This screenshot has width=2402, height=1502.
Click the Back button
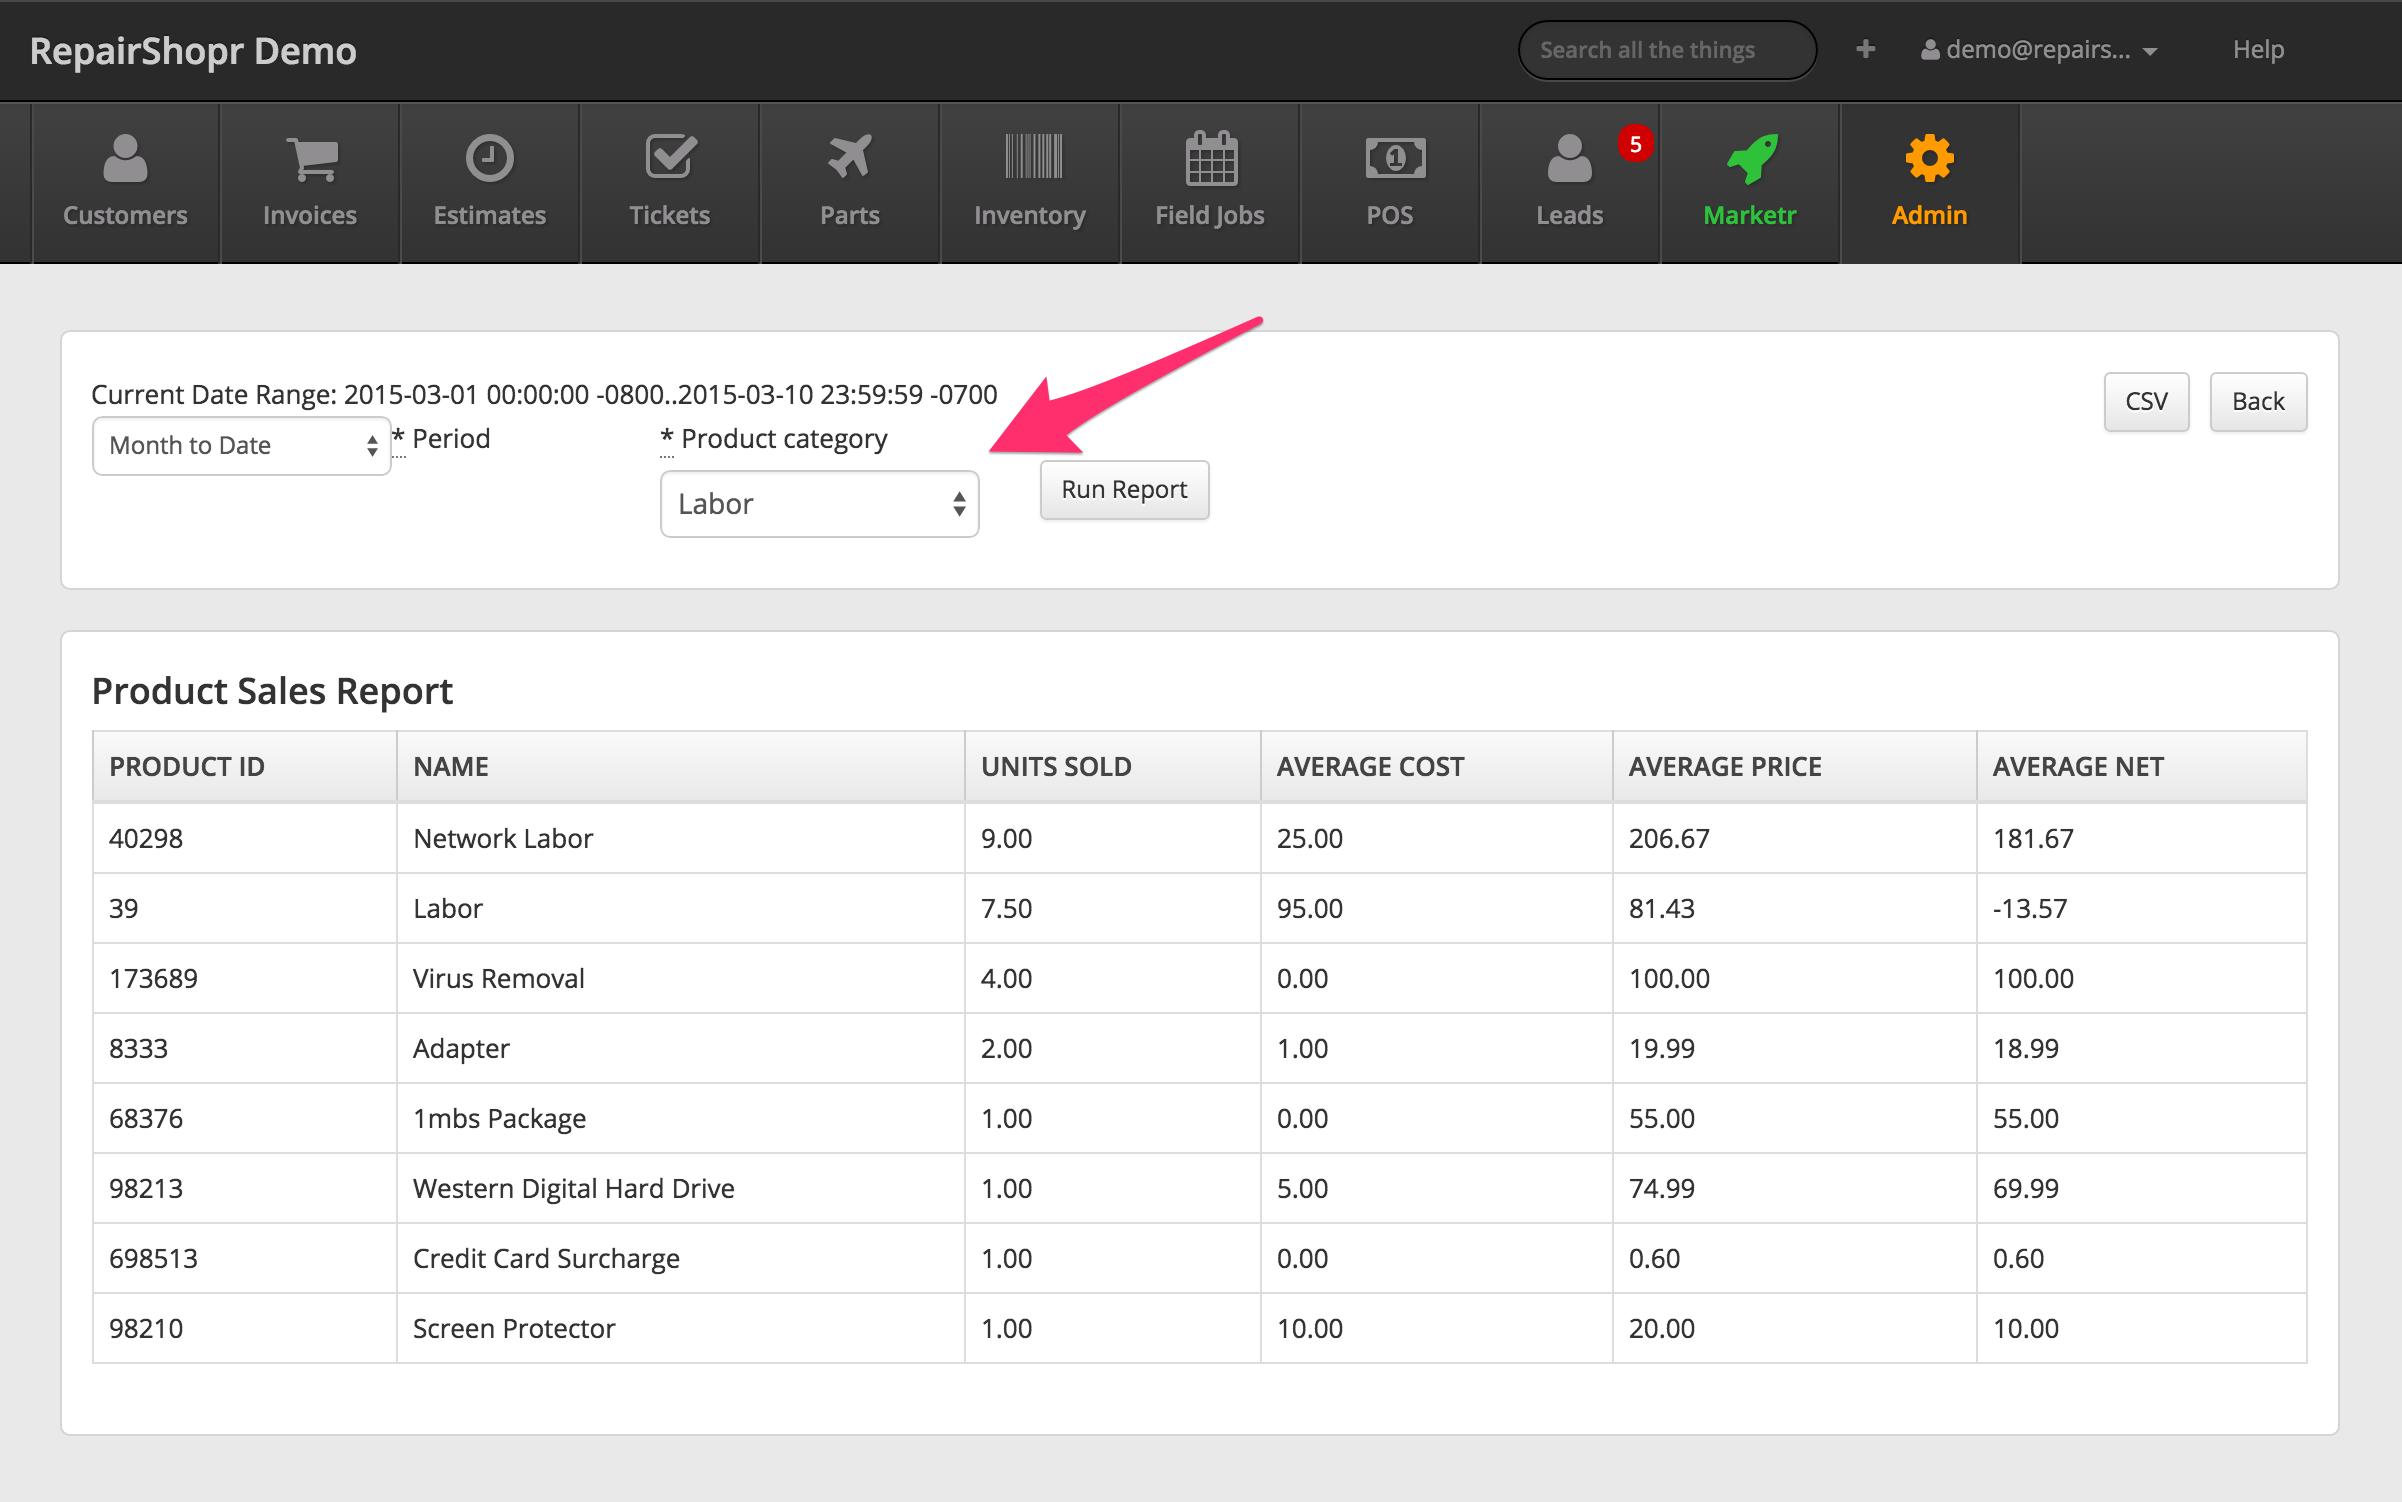2258,402
